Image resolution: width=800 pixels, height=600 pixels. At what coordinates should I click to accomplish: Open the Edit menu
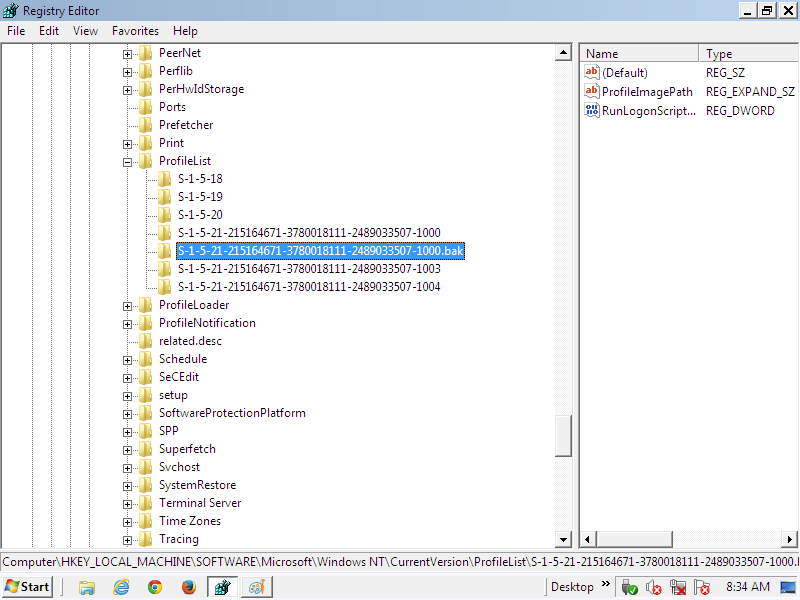click(x=49, y=31)
